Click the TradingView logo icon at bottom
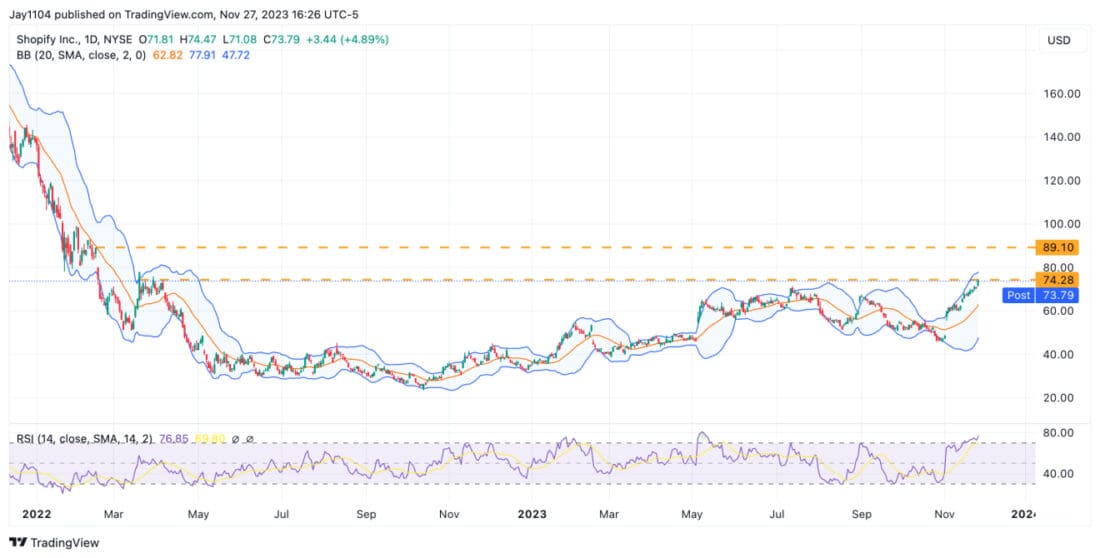1100x558 pixels. (x=20, y=544)
